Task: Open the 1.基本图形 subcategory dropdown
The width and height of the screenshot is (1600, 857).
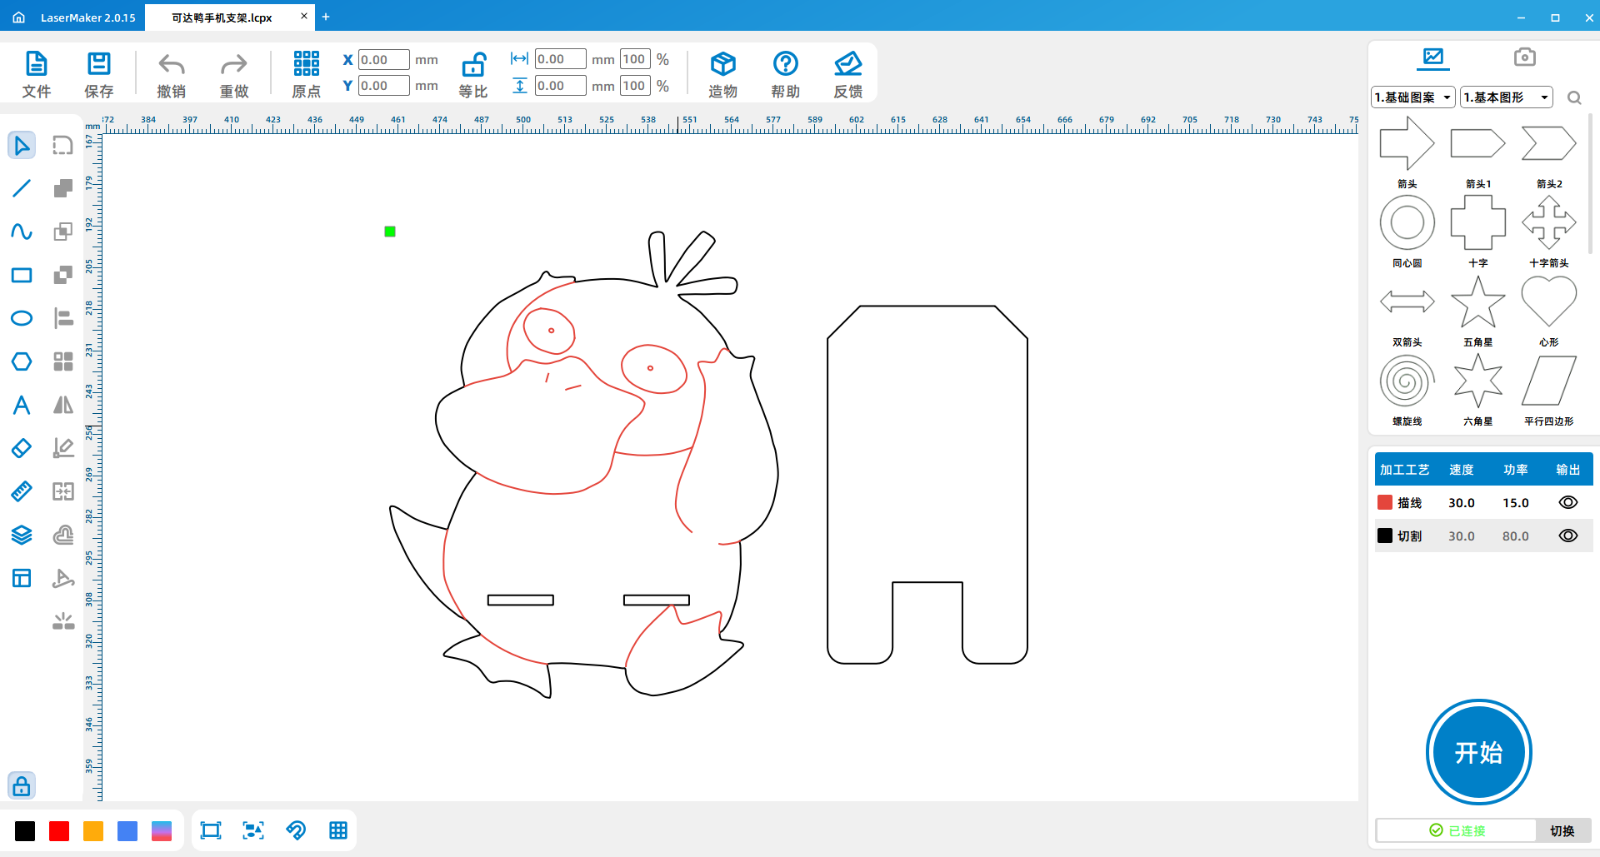Action: tap(1506, 97)
